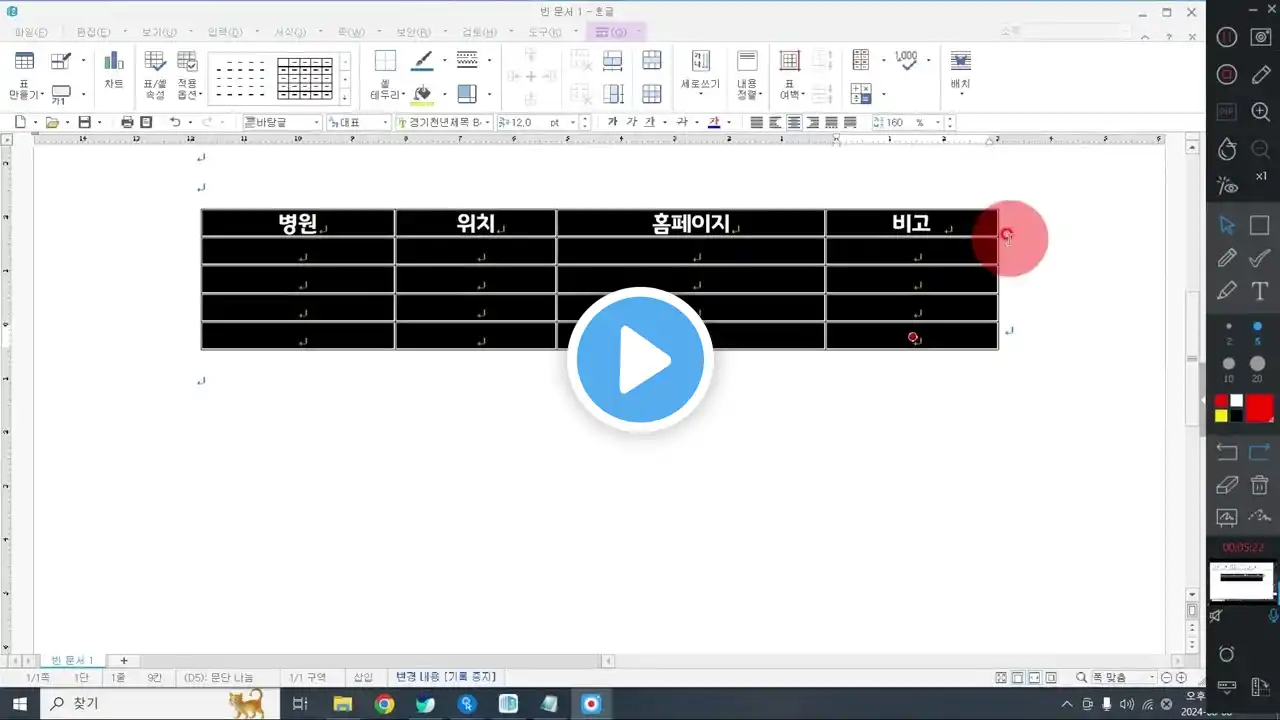
Task: Toggle justify paragraph alignment
Action: [x=756, y=122]
